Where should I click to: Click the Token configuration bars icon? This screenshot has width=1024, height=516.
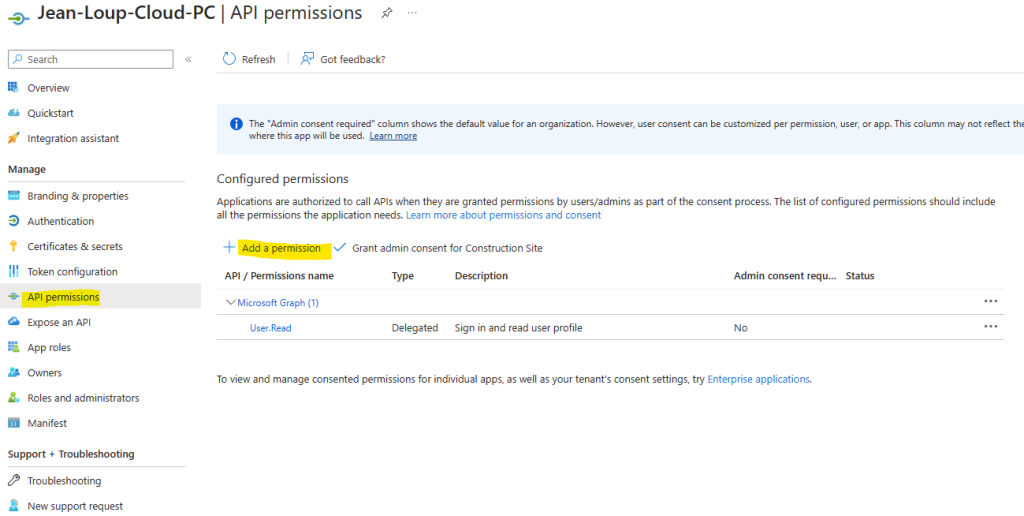coord(14,272)
